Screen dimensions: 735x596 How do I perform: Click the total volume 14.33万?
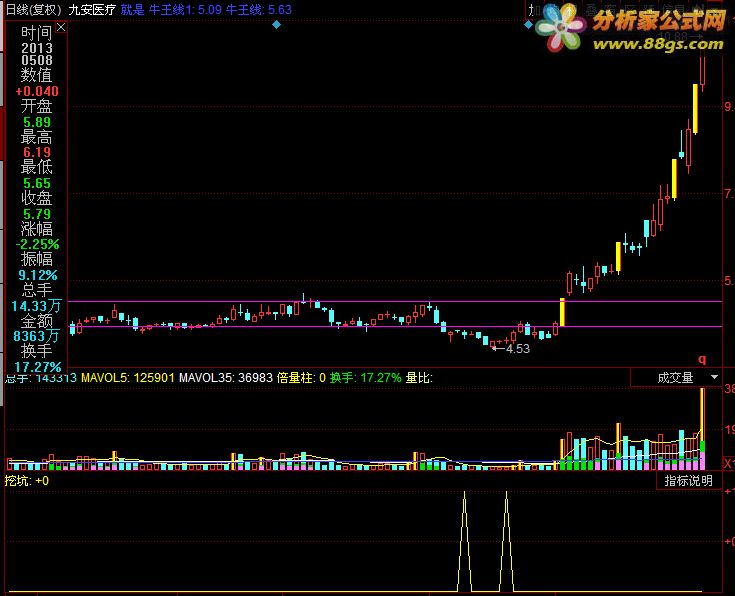pos(36,306)
